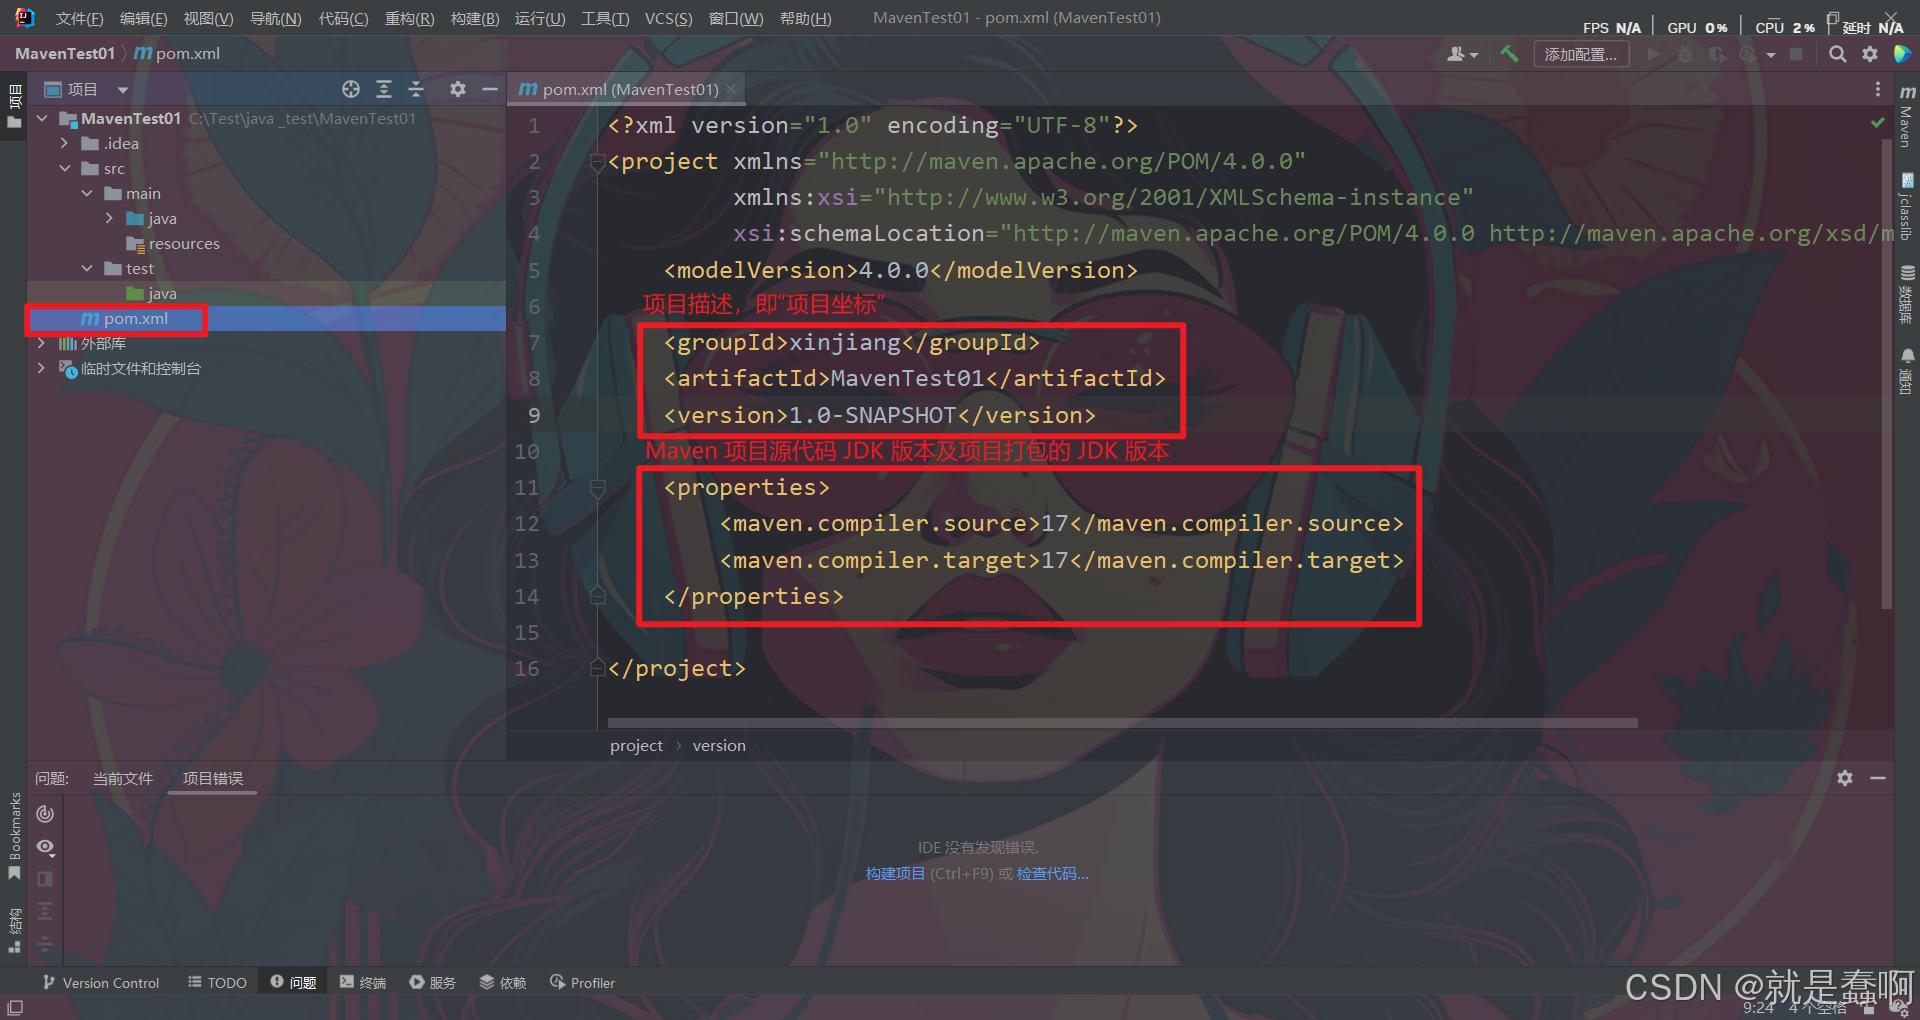
Task: Open run options dropdown arrow beside profiler
Action: [1771, 55]
